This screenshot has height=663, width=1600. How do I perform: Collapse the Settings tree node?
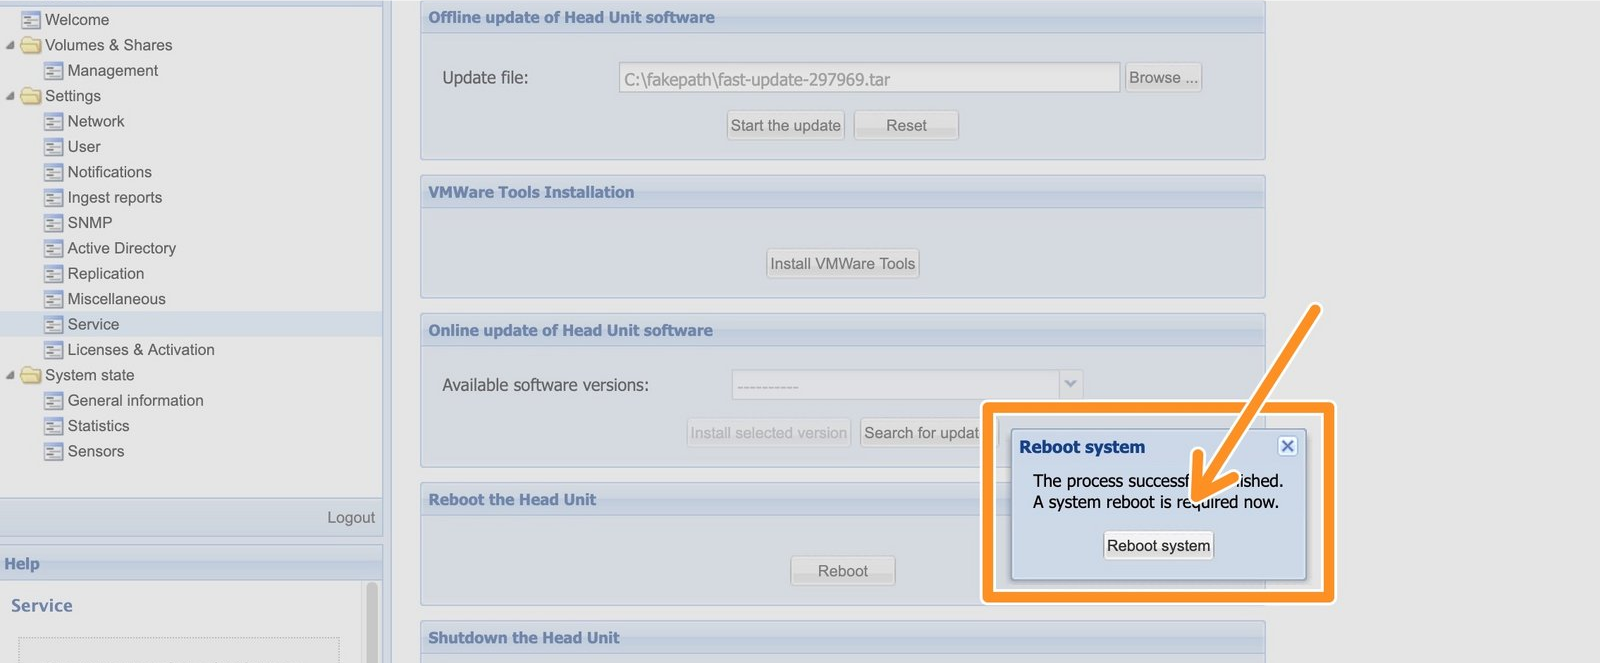point(10,96)
